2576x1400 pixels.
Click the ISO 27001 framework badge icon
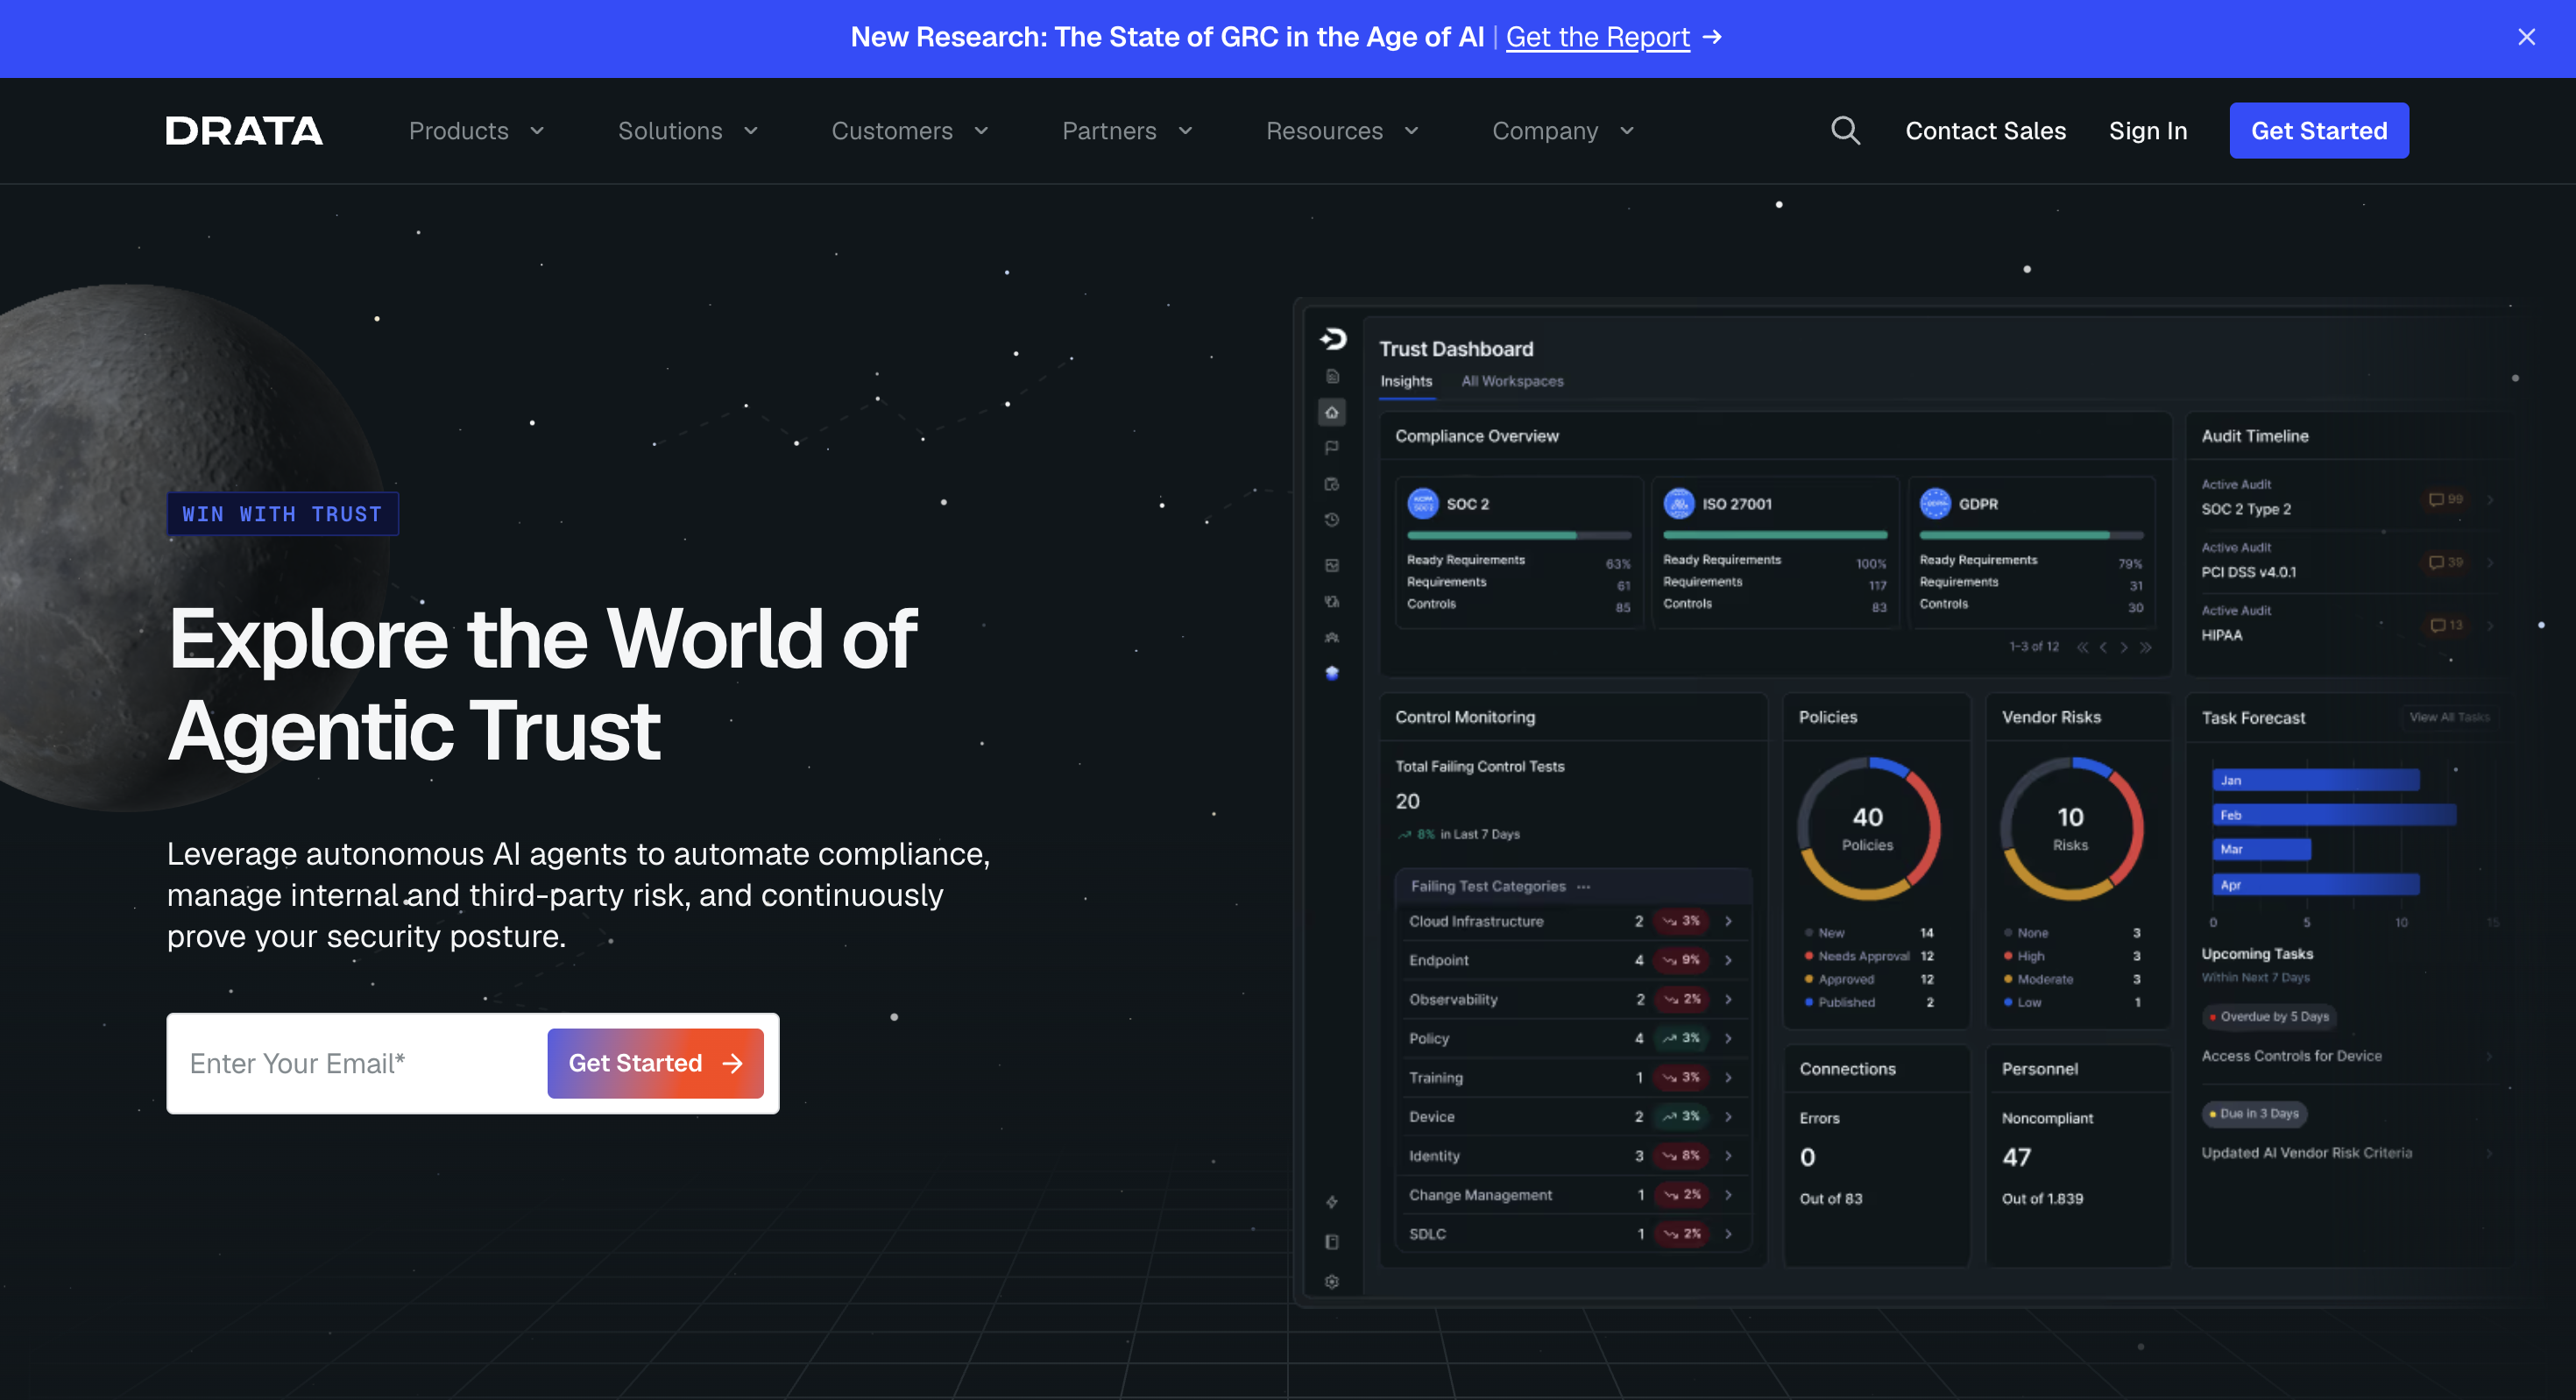pos(1679,503)
